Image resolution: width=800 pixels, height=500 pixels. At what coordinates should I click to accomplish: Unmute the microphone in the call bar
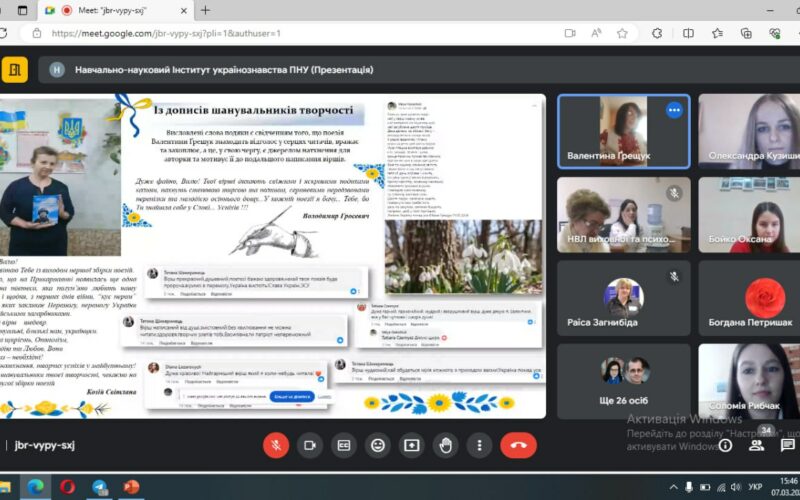point(275,445)
